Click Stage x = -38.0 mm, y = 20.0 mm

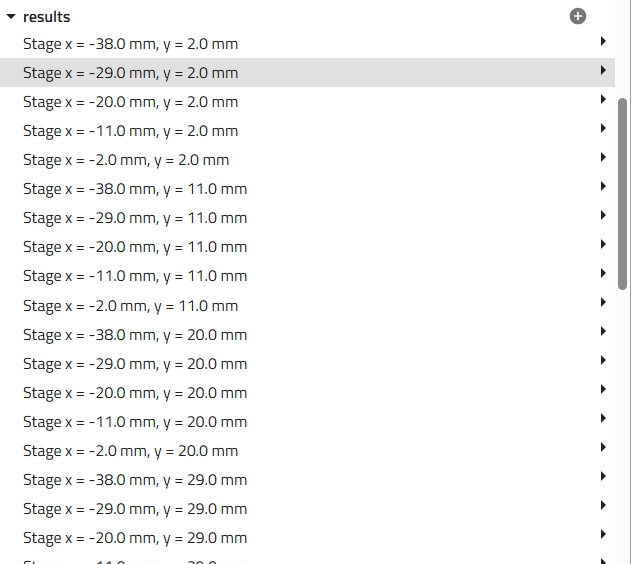(135, 335)
